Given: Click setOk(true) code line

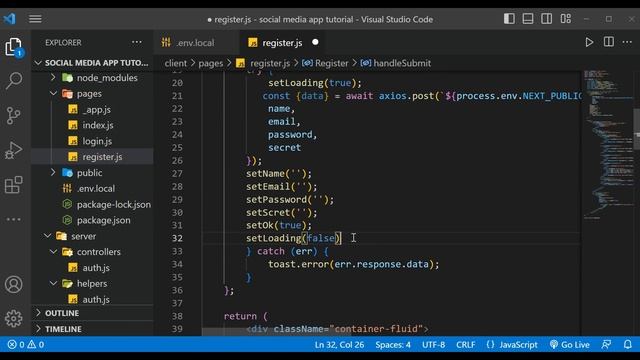Looking at the screenshot, I should 279,225.
